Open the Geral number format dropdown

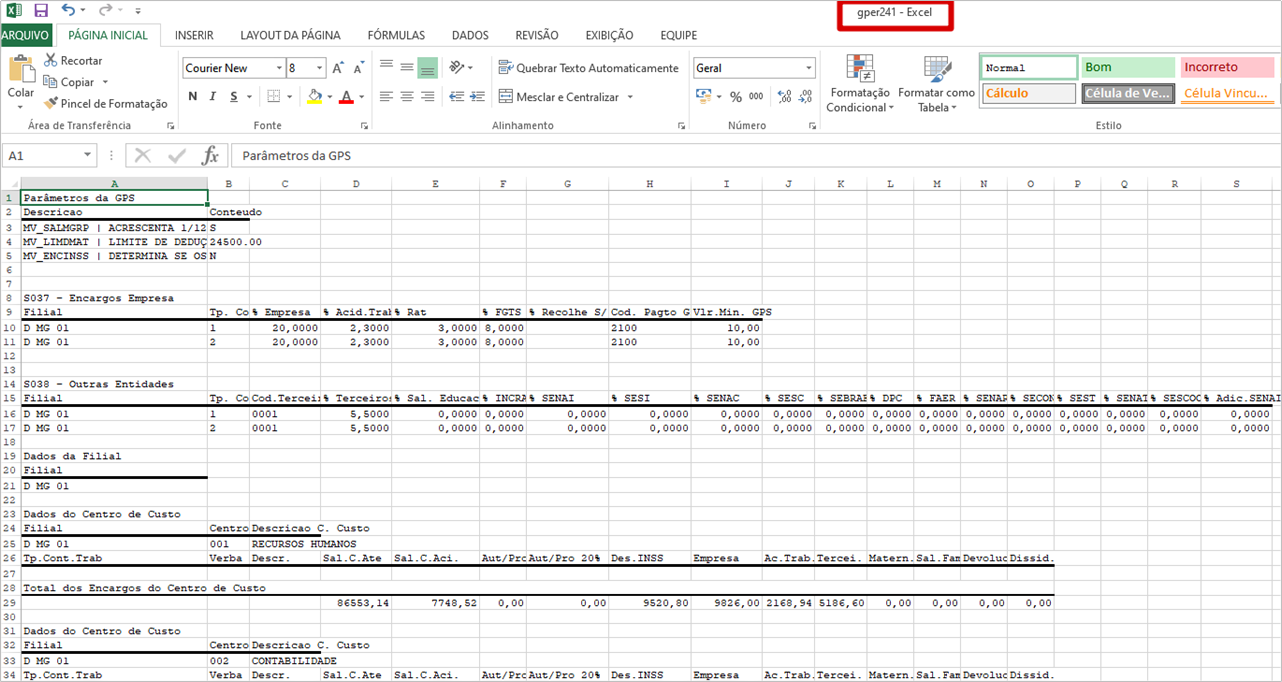[809, 68]
